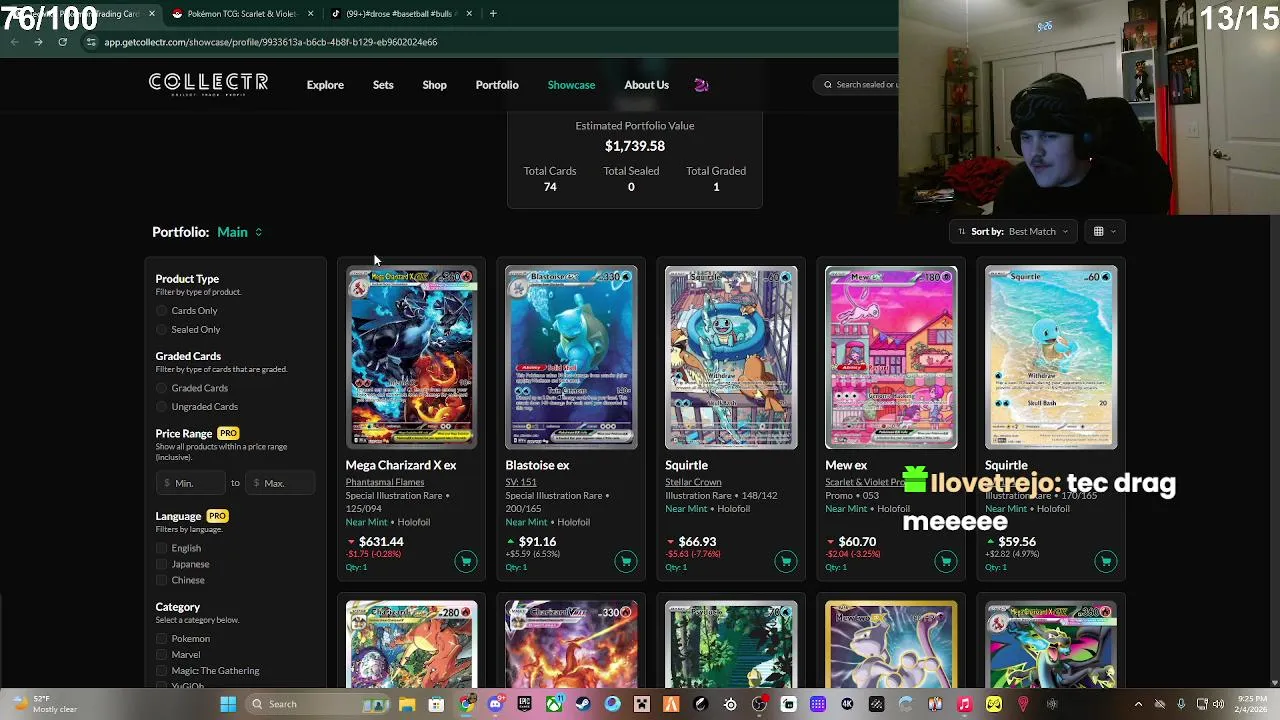The image size is (1280, 720).
Task: Click the Price Range Min input
Action: point(193,483)
